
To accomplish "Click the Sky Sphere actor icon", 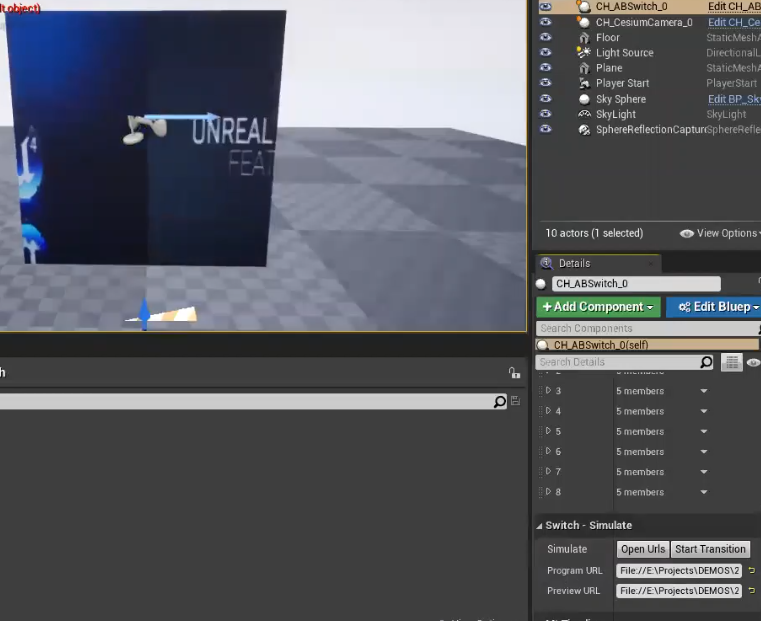I will click(584, 99).
